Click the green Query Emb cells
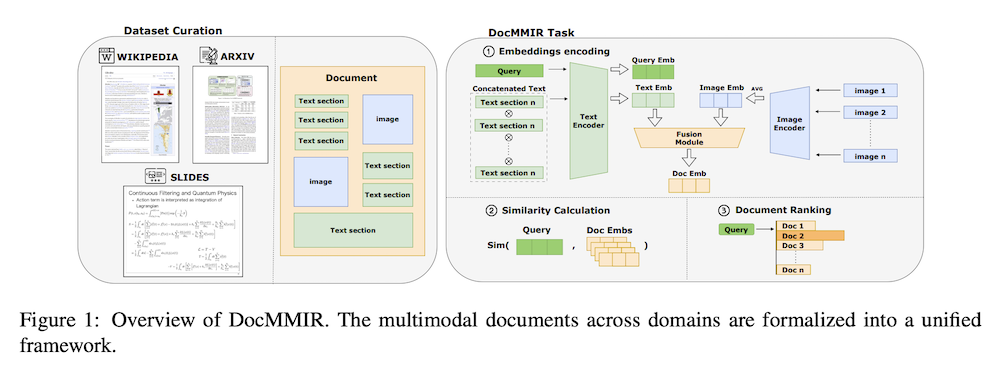This screenshot has height=368, width=1000. tap(652, 72)
